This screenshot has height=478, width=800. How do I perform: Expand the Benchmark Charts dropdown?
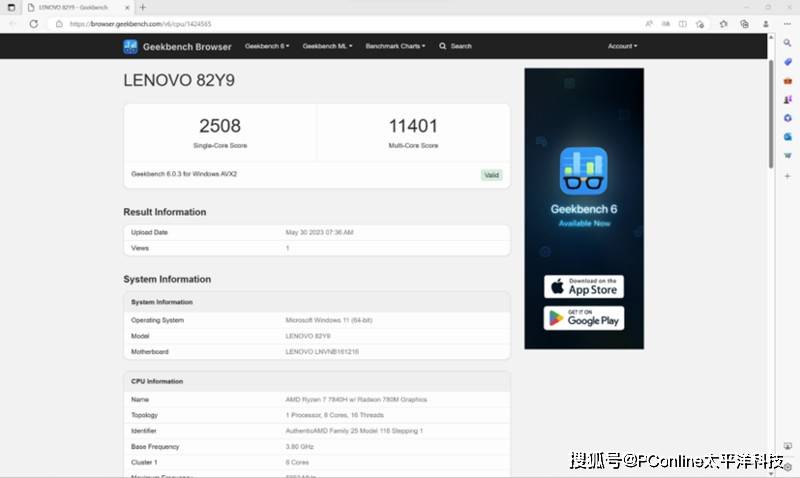(395, 46)
